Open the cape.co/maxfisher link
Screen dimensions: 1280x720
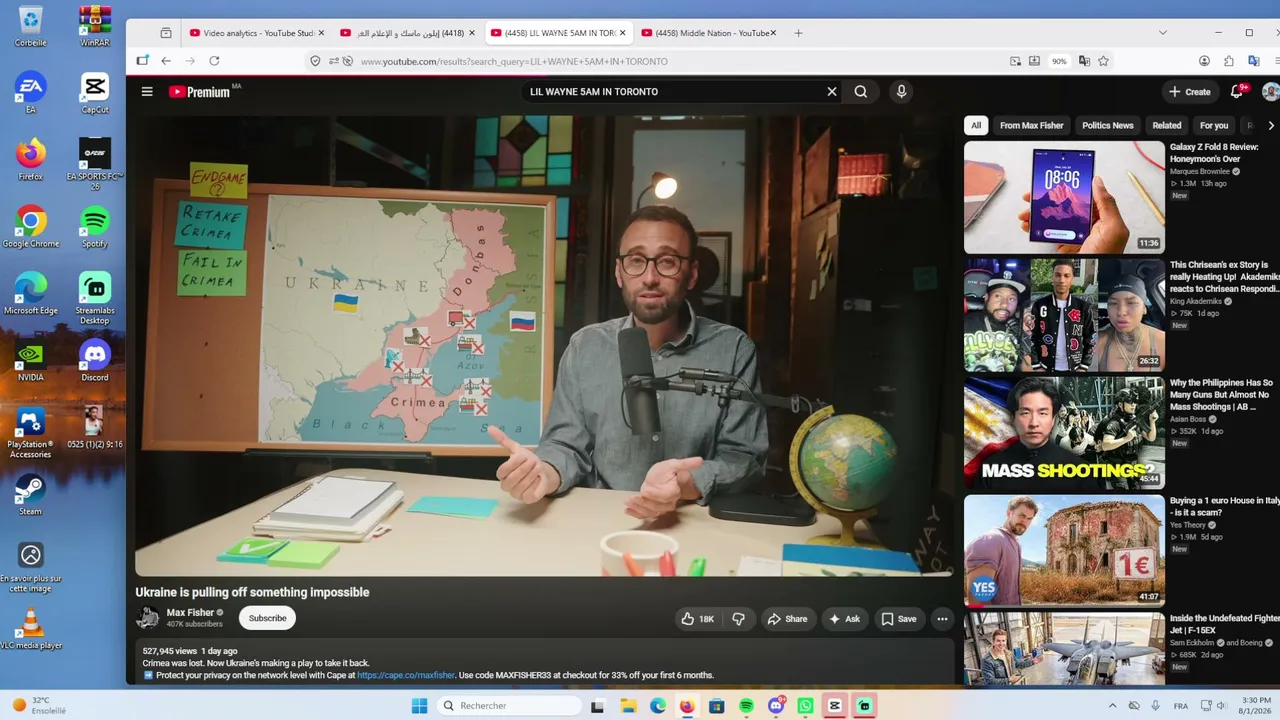coord(406,675)
